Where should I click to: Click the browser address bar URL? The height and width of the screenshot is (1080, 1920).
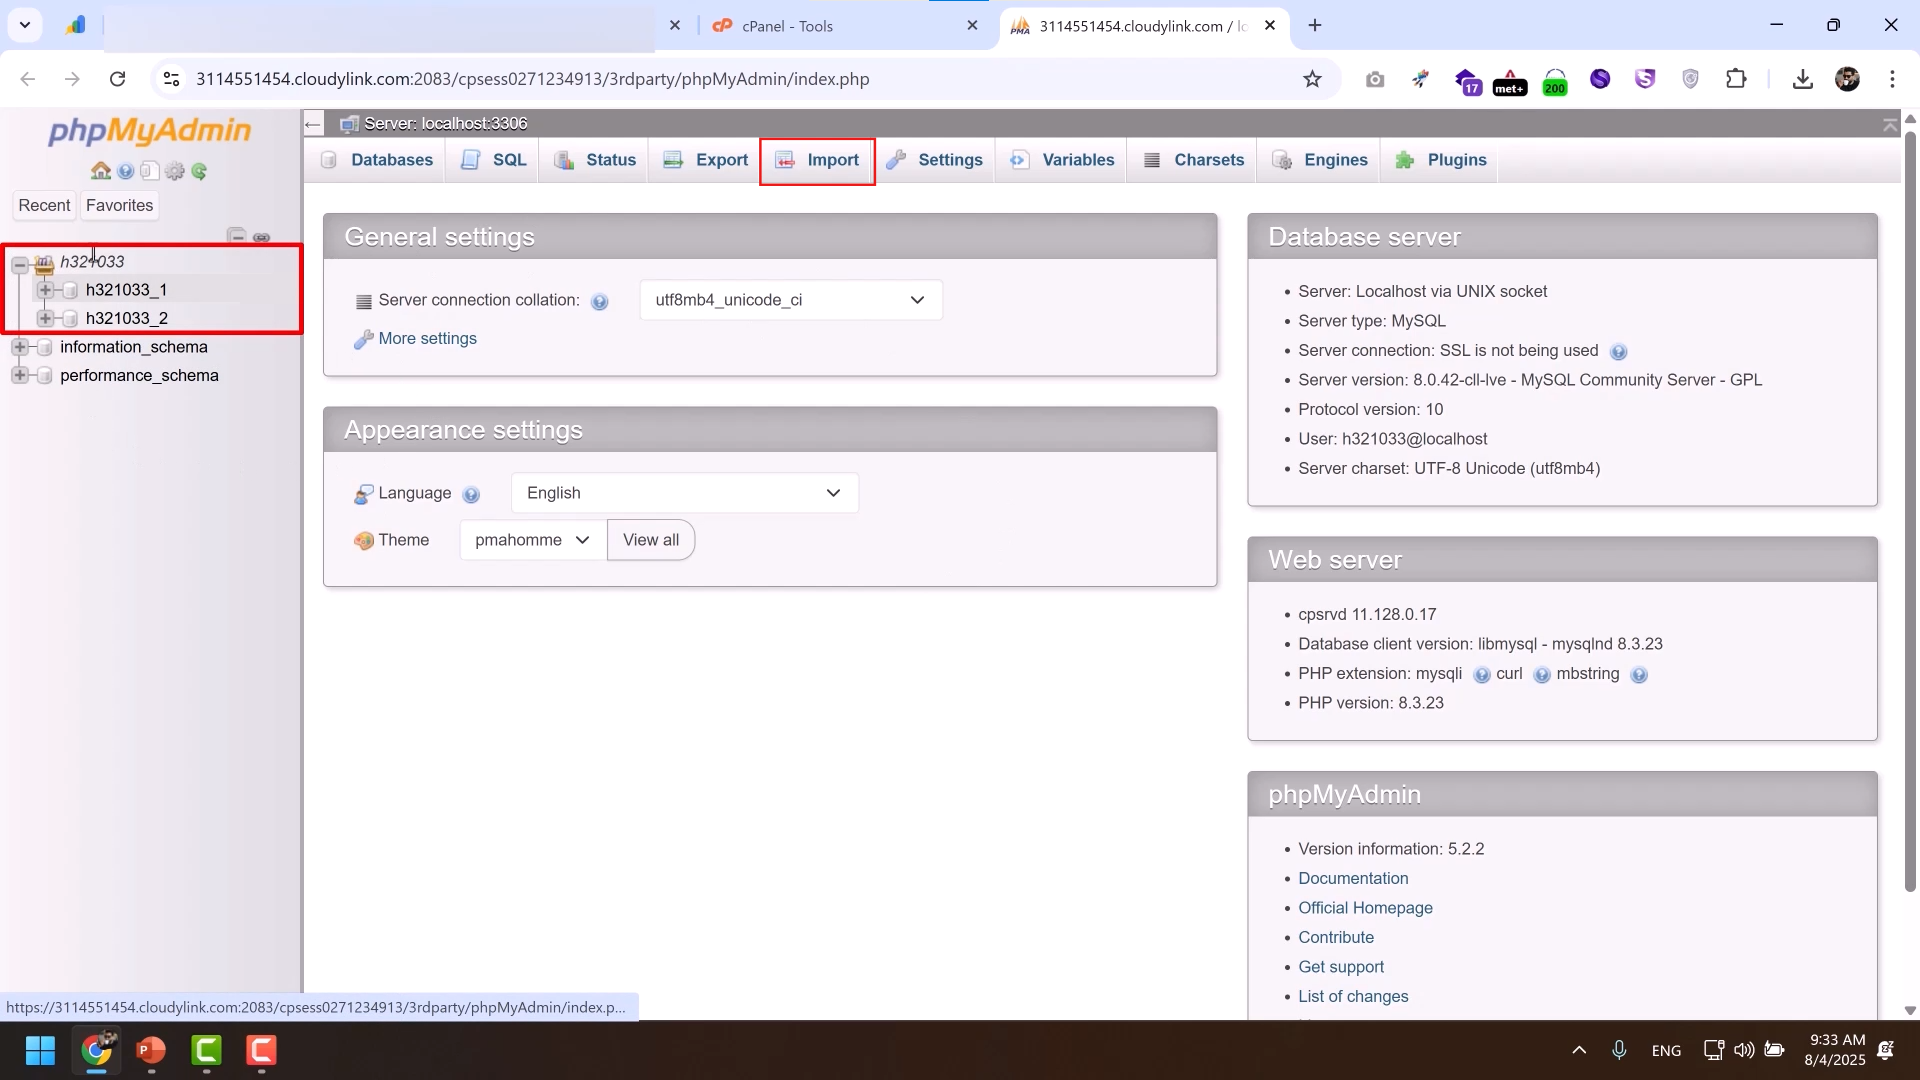(x=532, y=79)
